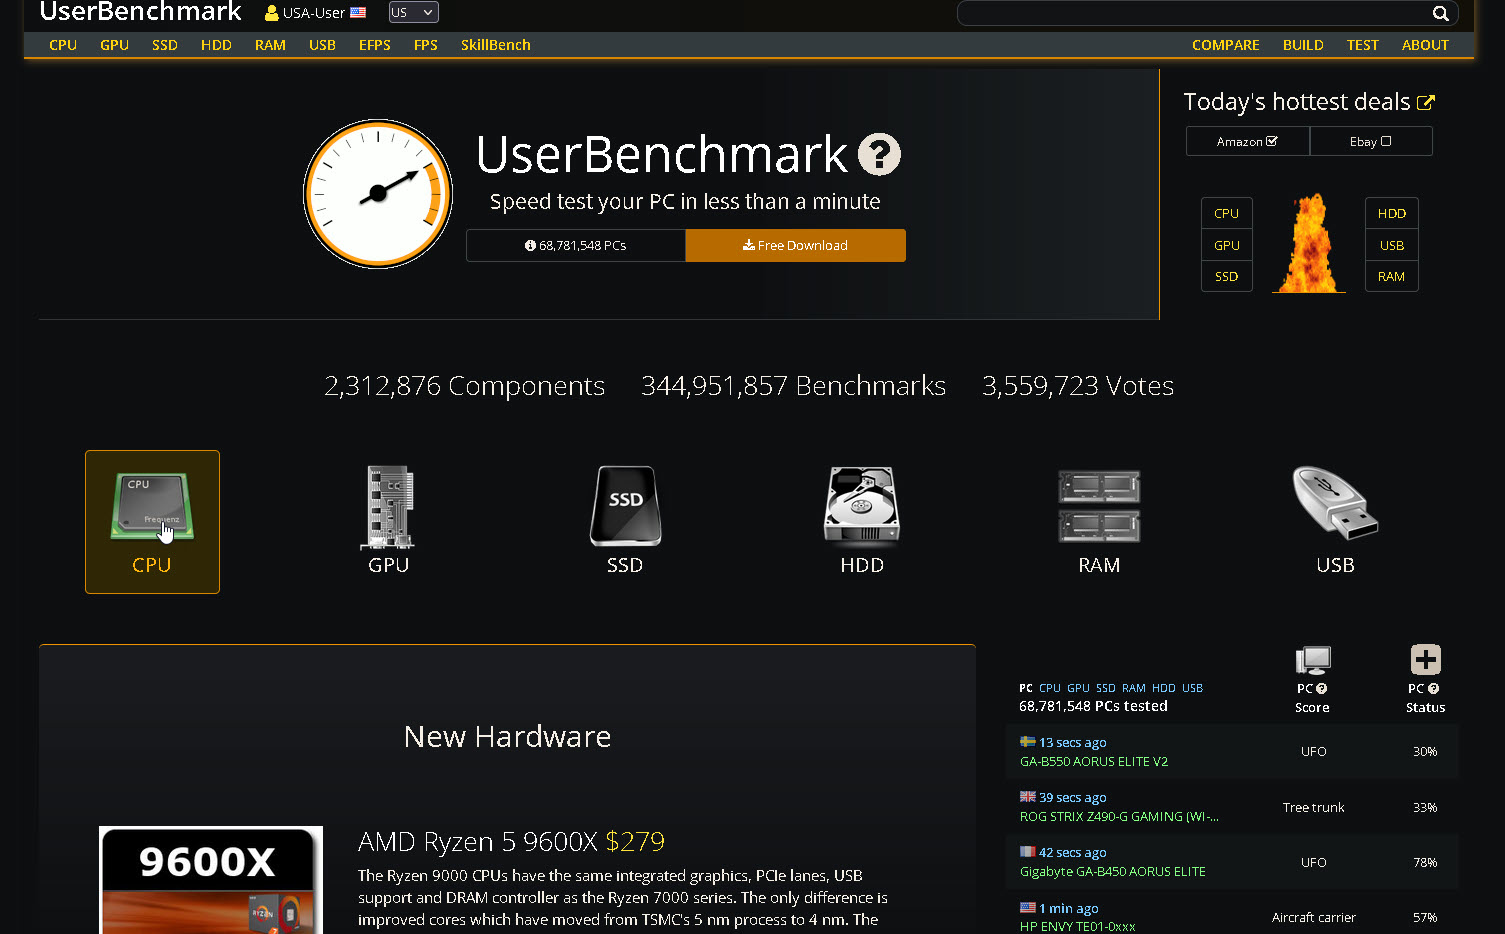Click the 13 secs ago timestamp
The width and height of the screenshot is (1505, 934).
click(1073, 742)
